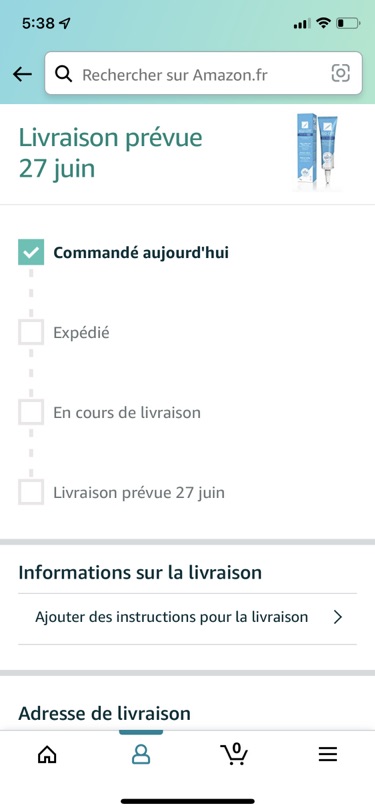Open the product thumbnail image
375x812 pixels.
pos(318,153)
